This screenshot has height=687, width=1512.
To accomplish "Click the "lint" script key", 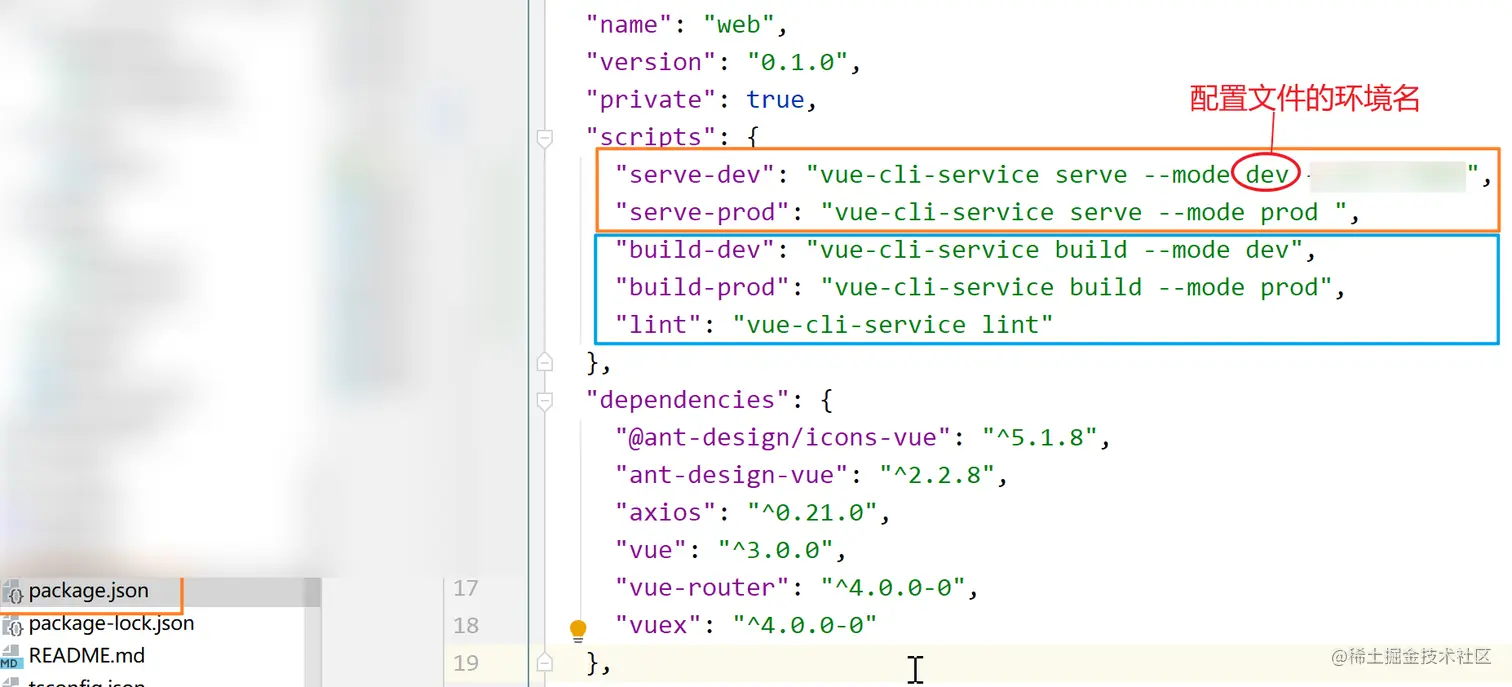I will (659, 325).
